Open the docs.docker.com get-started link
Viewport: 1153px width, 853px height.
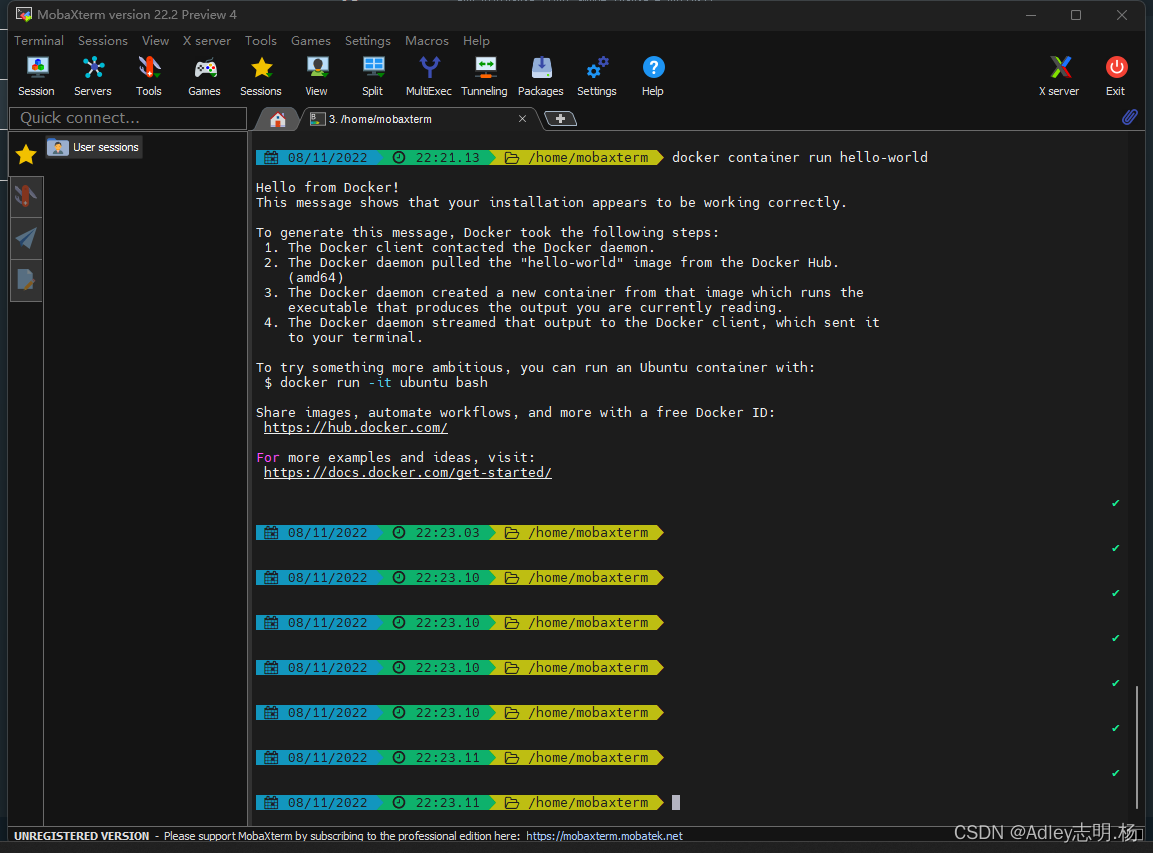pos(408,472)
